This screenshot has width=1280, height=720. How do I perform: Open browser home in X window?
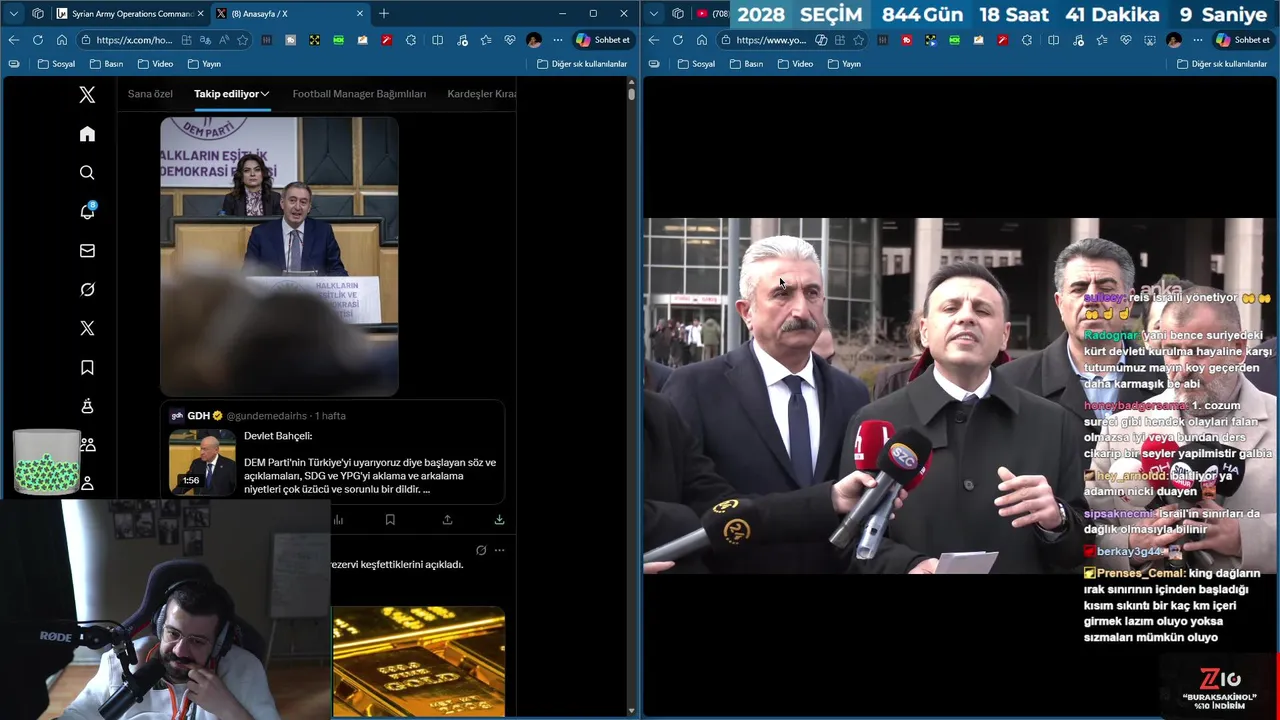[62, 40]
